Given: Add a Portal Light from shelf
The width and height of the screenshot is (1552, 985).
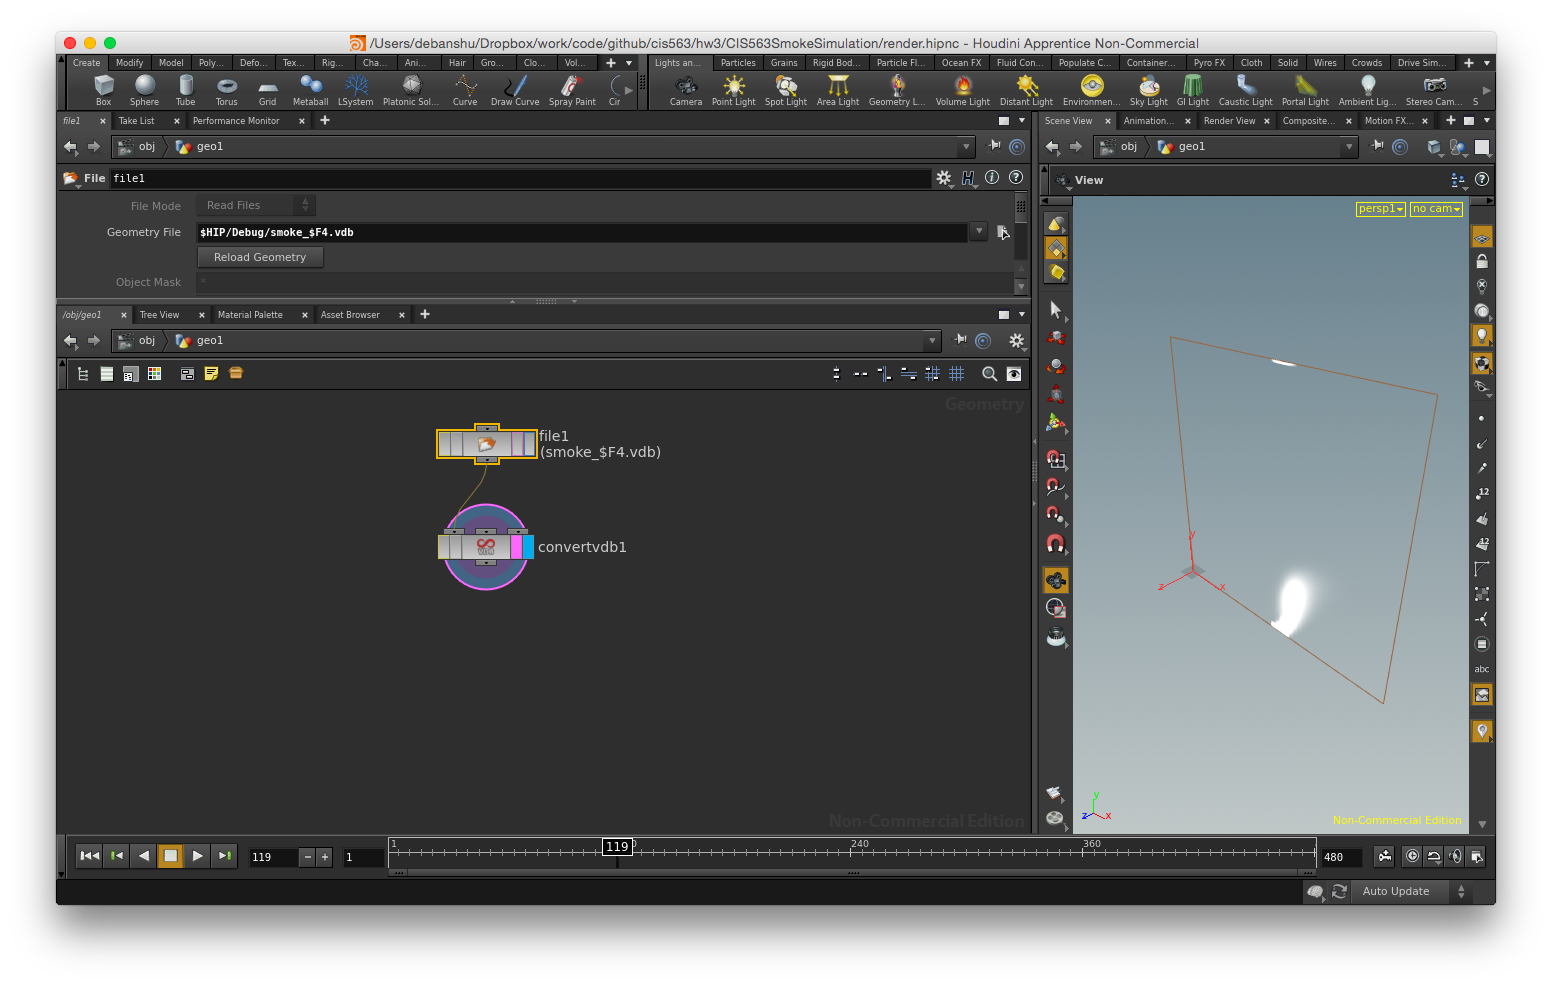Looking at the screenshot, I should 1306,90.
